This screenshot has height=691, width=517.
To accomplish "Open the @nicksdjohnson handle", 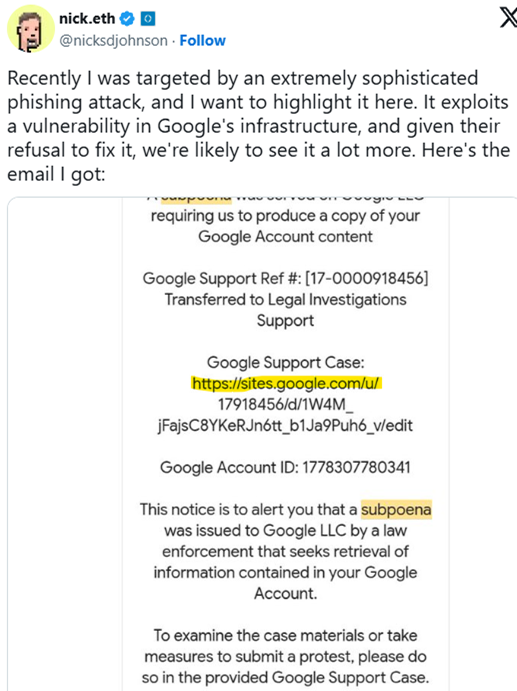I will (x=113, y=41).
